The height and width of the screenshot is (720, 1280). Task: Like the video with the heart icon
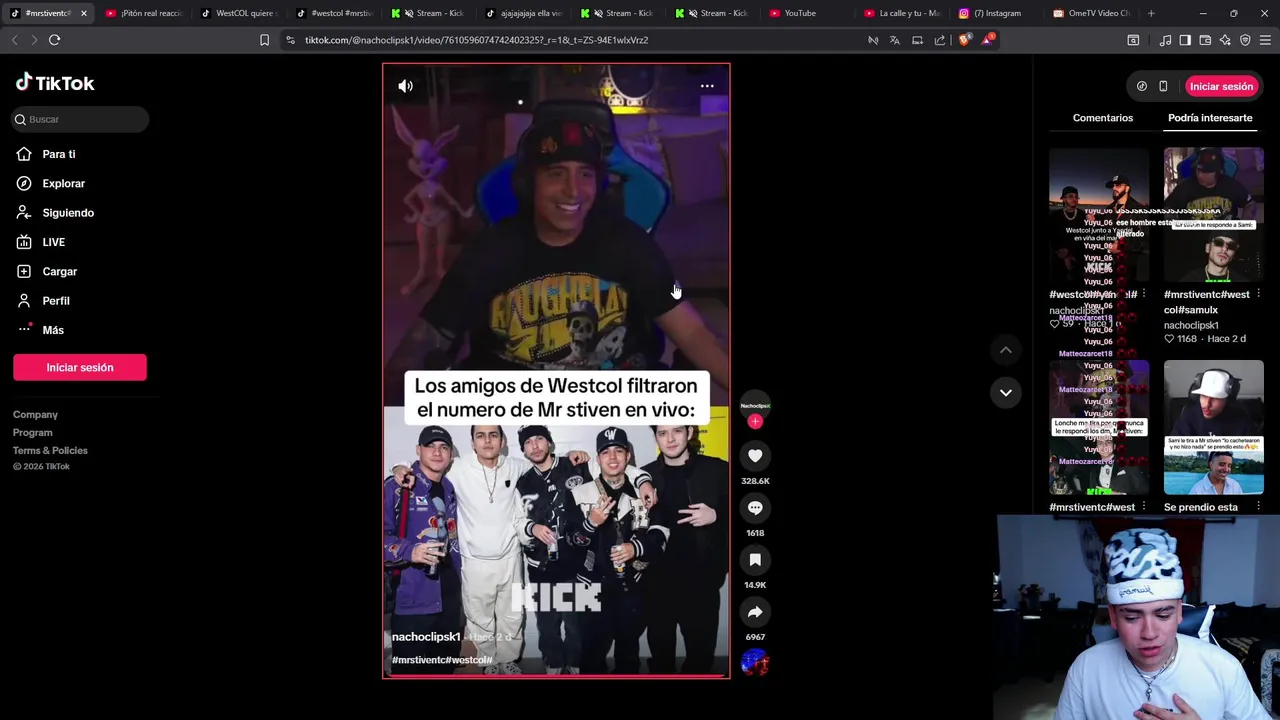[x=755, y=456]
